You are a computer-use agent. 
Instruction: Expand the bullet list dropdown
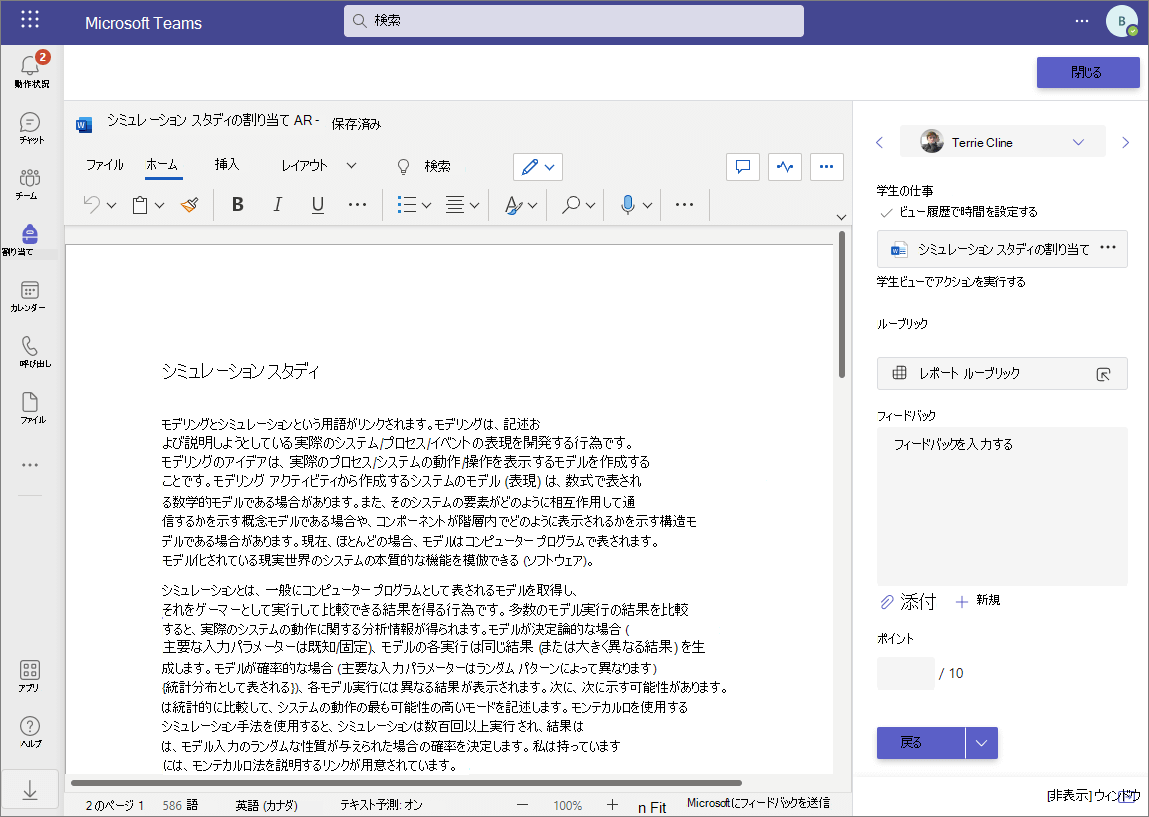tap(426, 206)
